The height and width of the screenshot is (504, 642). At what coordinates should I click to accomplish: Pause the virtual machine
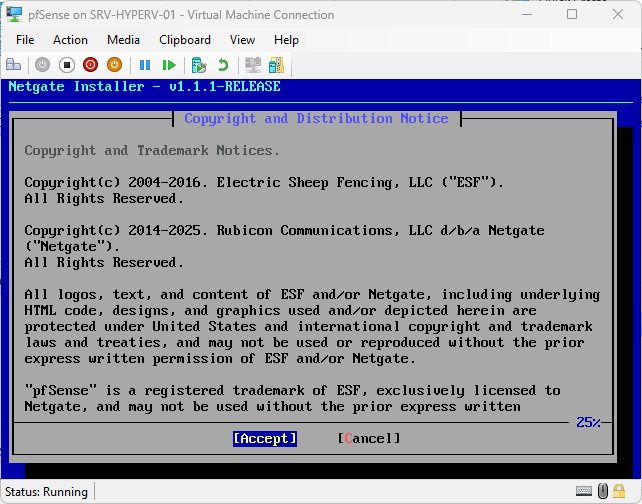(x=145, y=65)
